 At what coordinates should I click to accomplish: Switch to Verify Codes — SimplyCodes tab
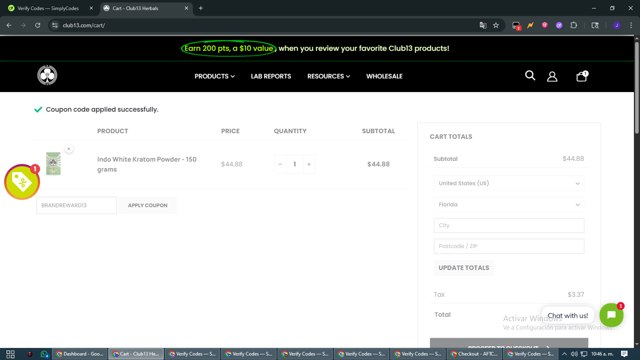coord(48,8)
